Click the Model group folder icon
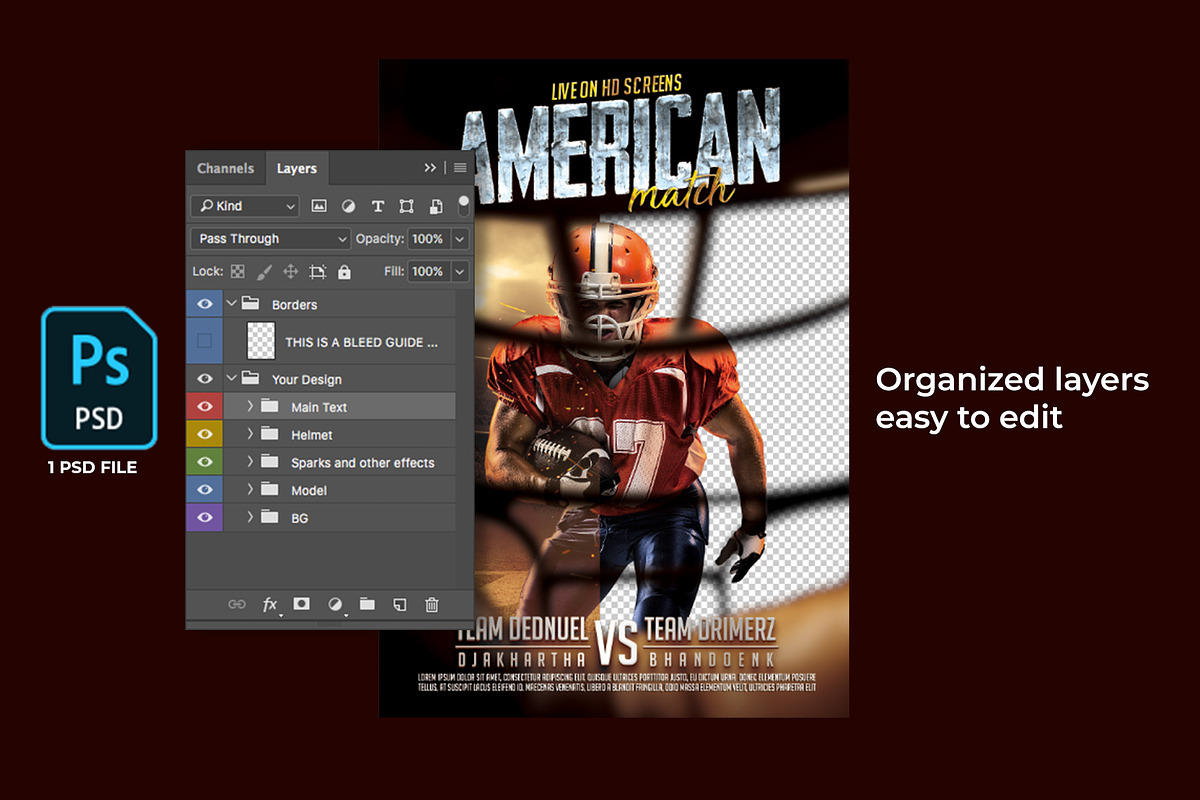This screenshot has height=800, width=1200. (x=270, y=490)
